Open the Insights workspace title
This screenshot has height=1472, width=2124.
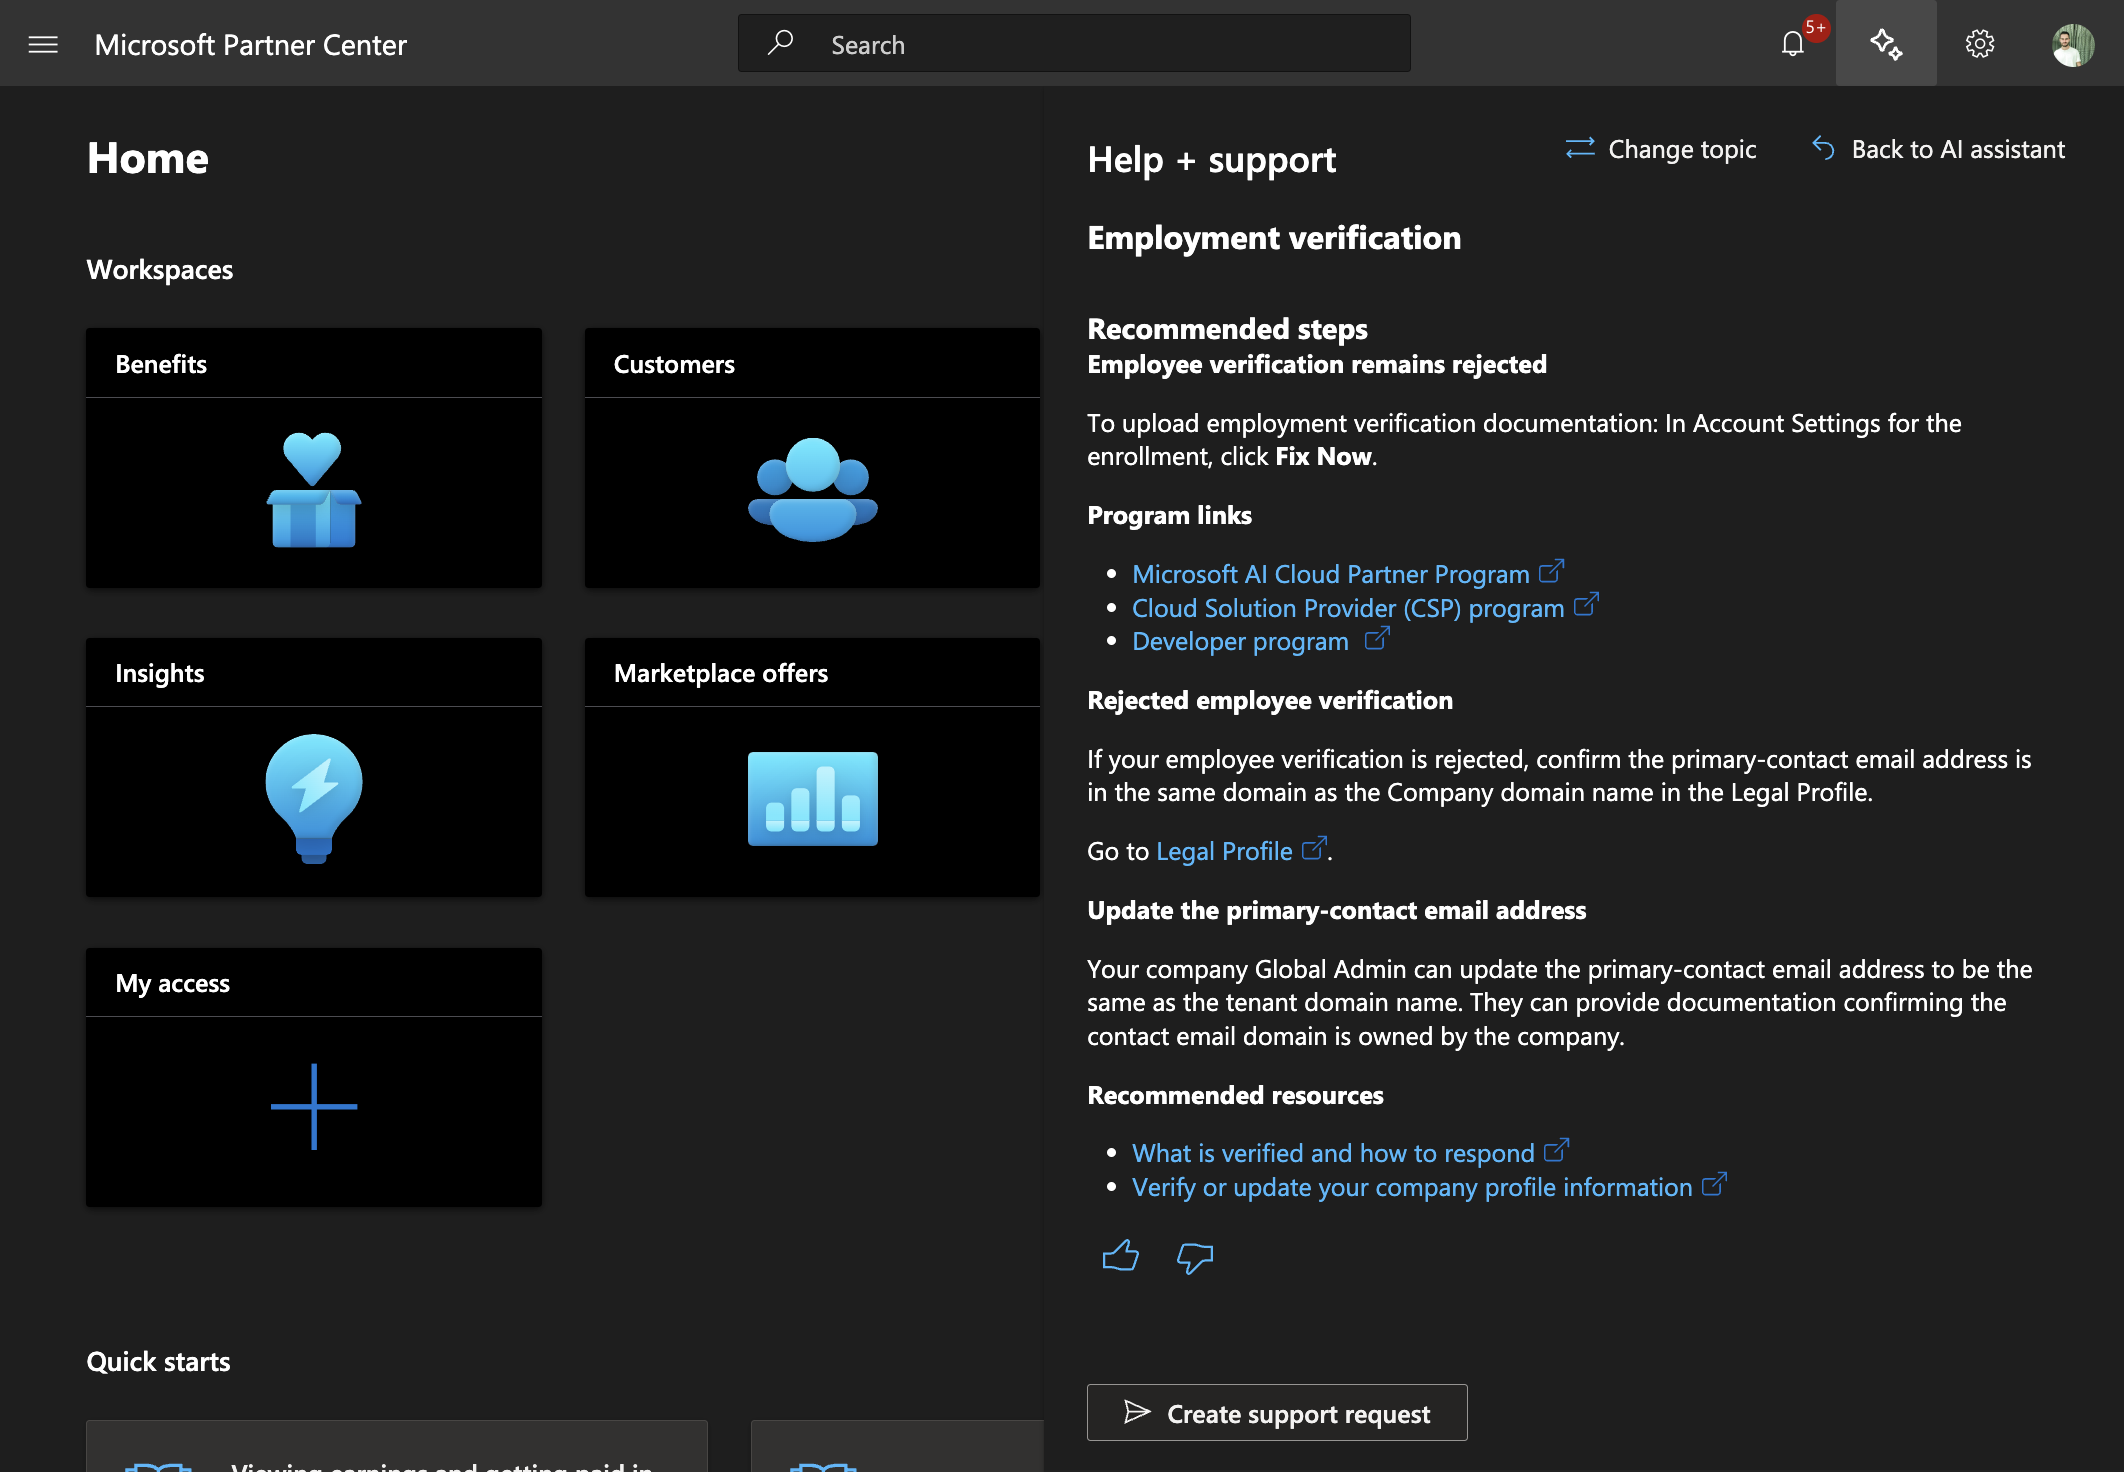[x=160, y=673]
